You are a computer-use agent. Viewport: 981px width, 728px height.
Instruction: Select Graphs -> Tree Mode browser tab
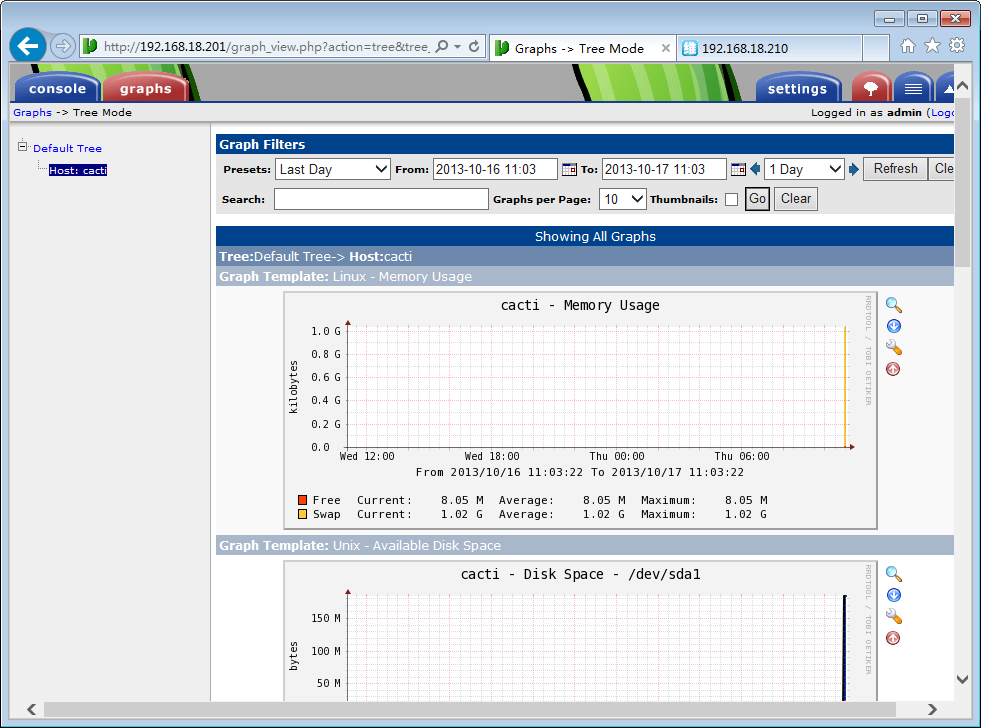[579, 48]
